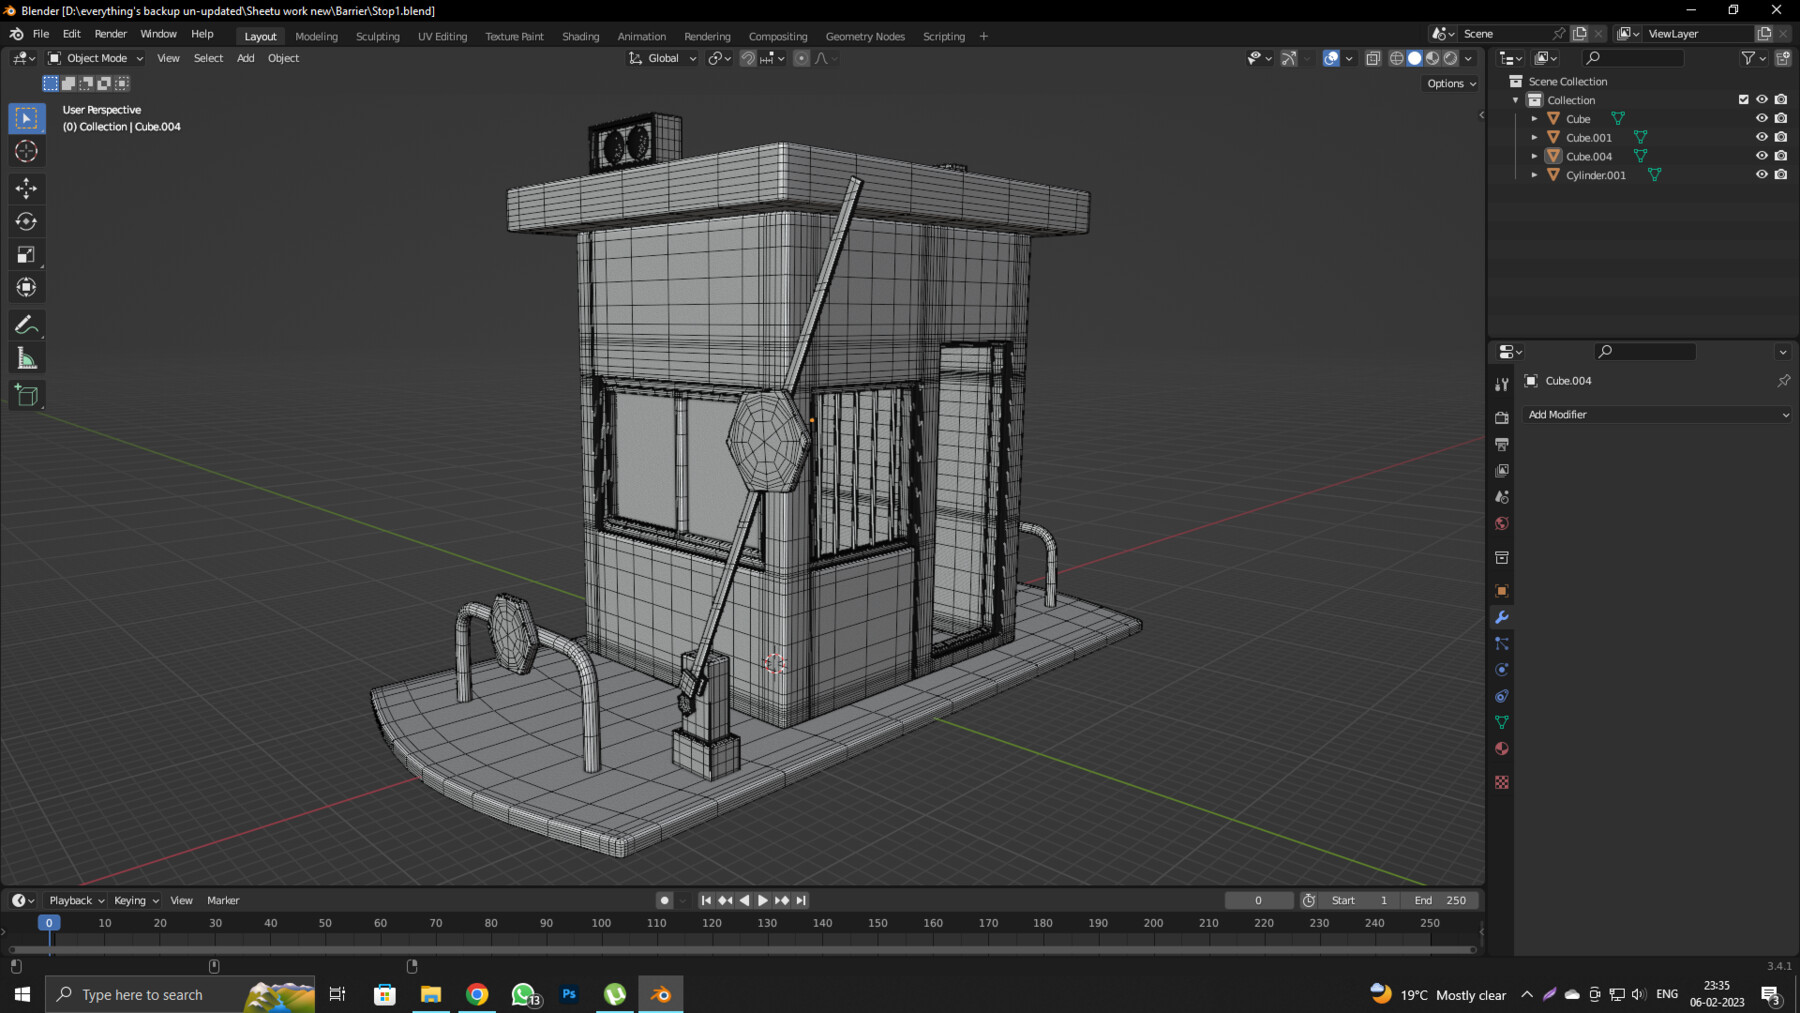This screenshot has height=1013, width=1800.
Task: Select the Scale tool
Action: tap(27, 254)
